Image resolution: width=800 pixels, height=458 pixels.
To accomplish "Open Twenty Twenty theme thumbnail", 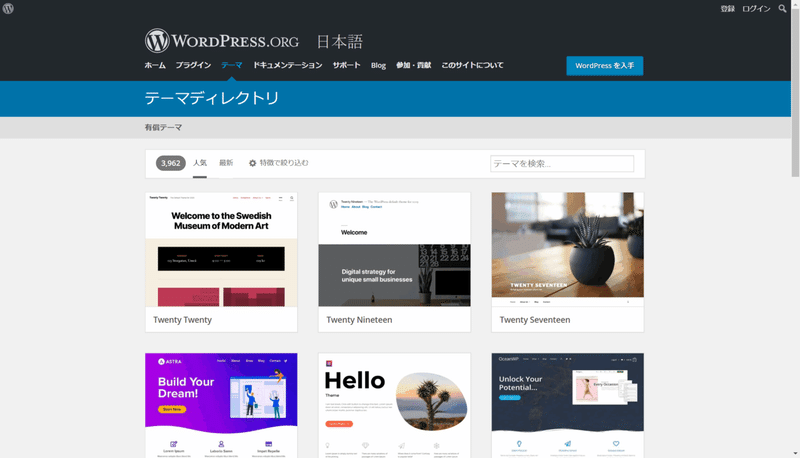I will 221,249.
